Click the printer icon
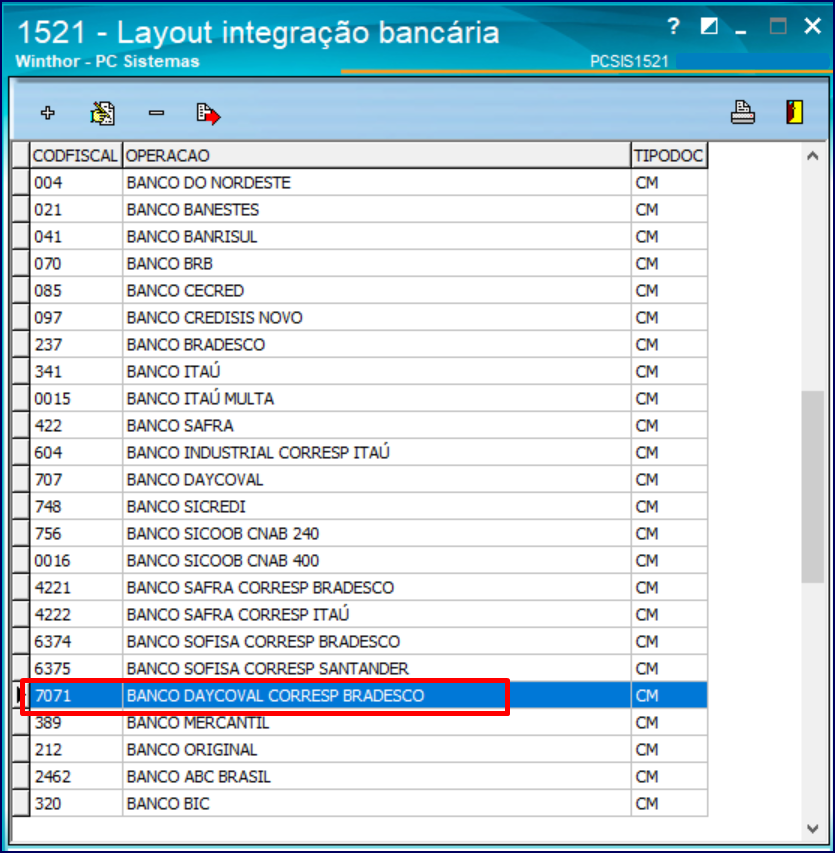Viewport: 835px width, 853px height. pyautogui.click(x=743, y=113)
